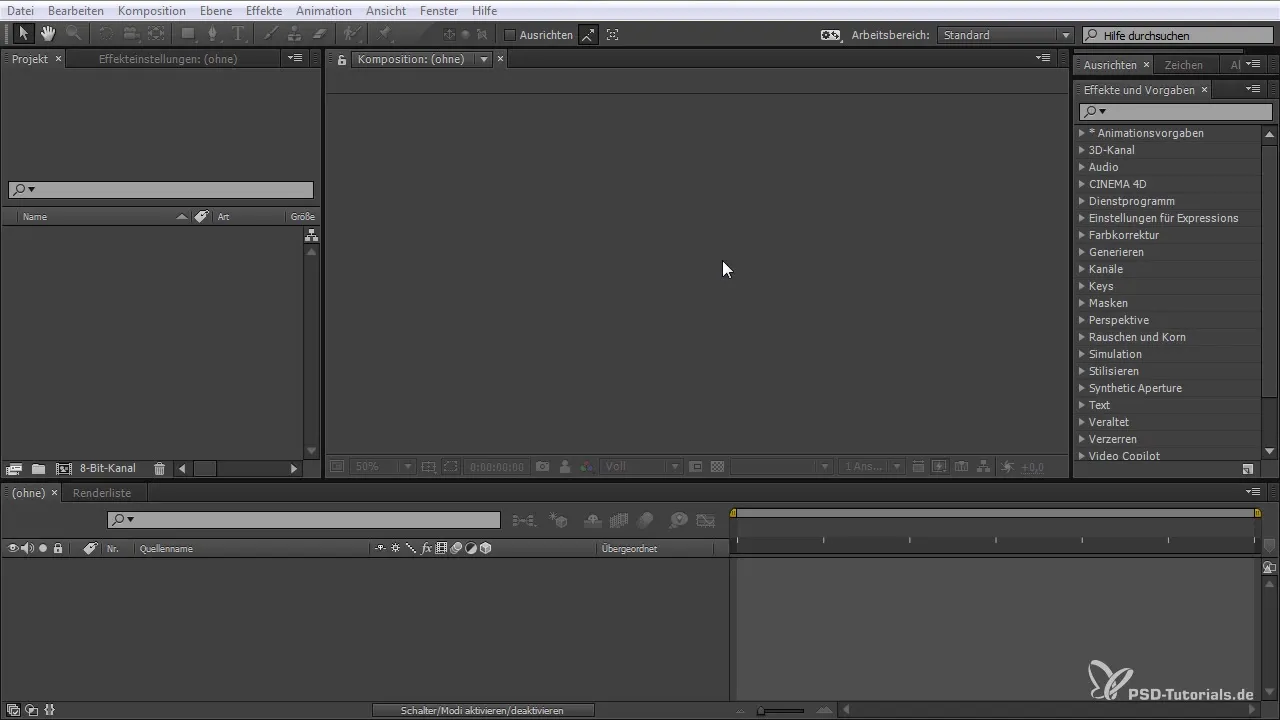This screenshot has width=1280, height=720.
Task: Open the Ebene menu
Action: click(x=215, y=10)
